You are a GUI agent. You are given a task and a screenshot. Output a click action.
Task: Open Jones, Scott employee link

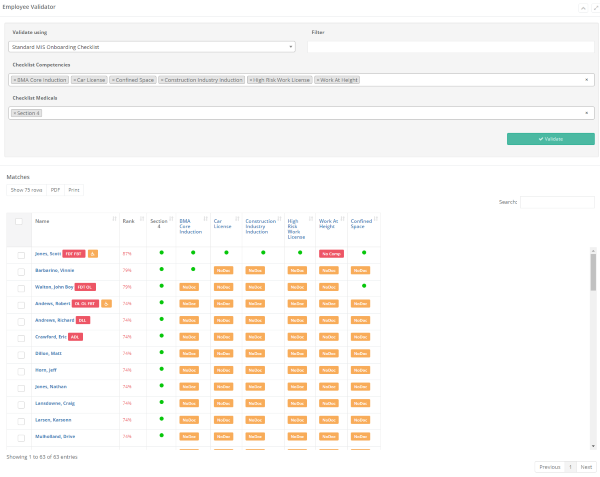click(48, 254)
